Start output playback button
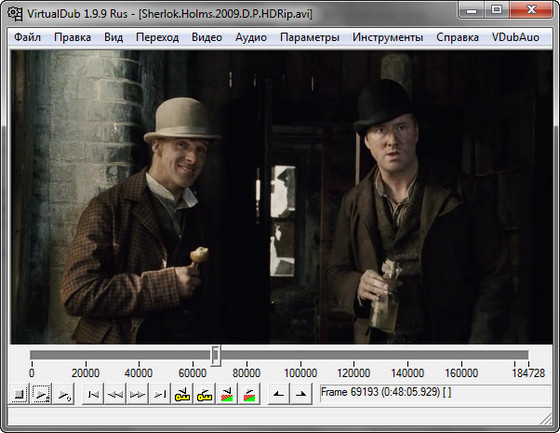Image resolution: width=560 pixels, height=433 pixels. coord(64,394)
